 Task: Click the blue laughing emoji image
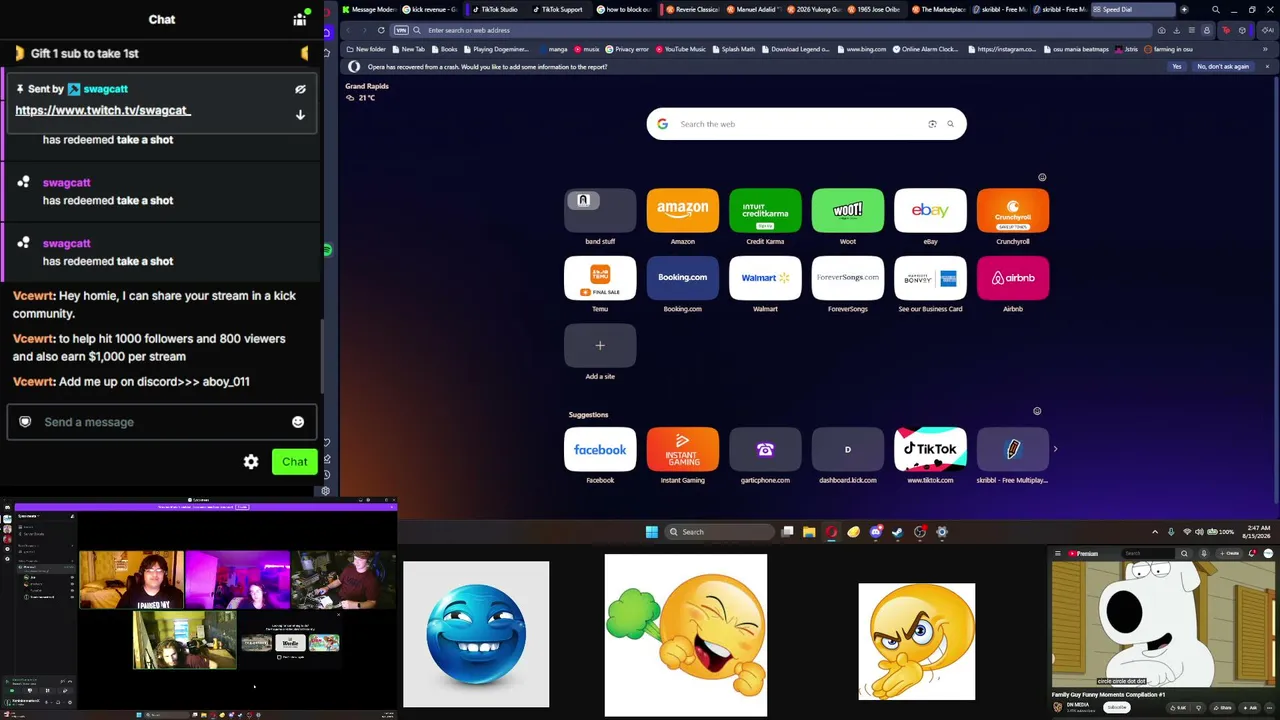tap(476, 634)
